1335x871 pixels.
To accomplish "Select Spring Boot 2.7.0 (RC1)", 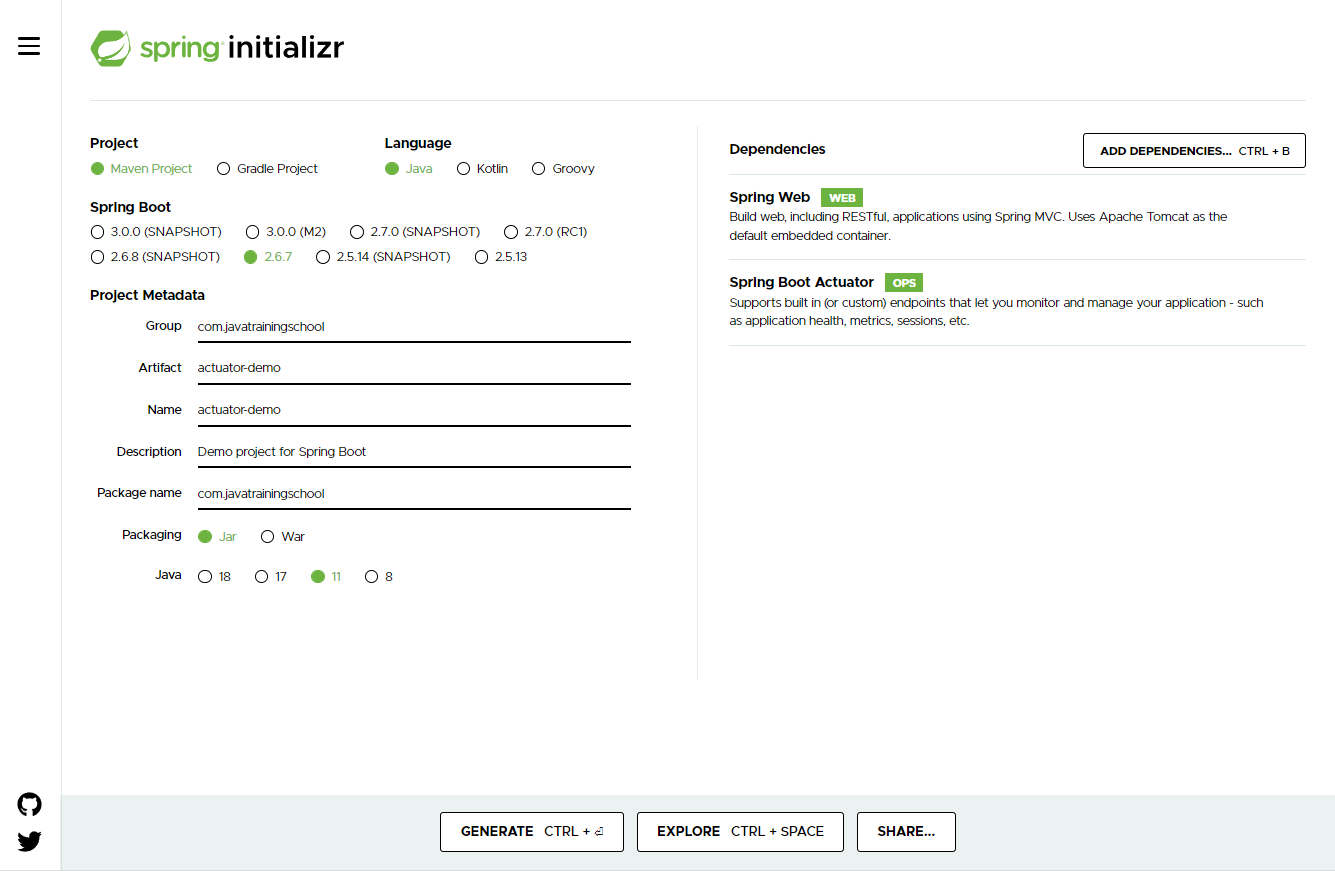I will pos(545,232).
